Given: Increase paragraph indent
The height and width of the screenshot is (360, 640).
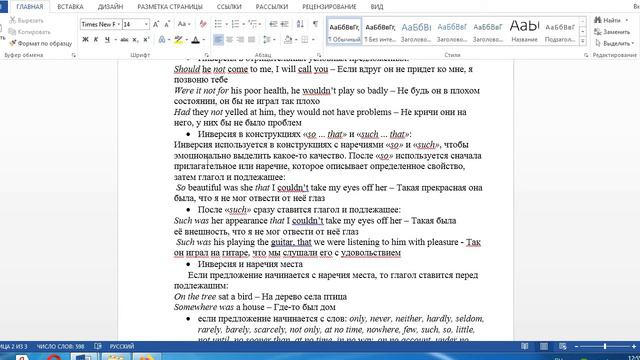Looking at the screenshot, I should coord(284,24).
